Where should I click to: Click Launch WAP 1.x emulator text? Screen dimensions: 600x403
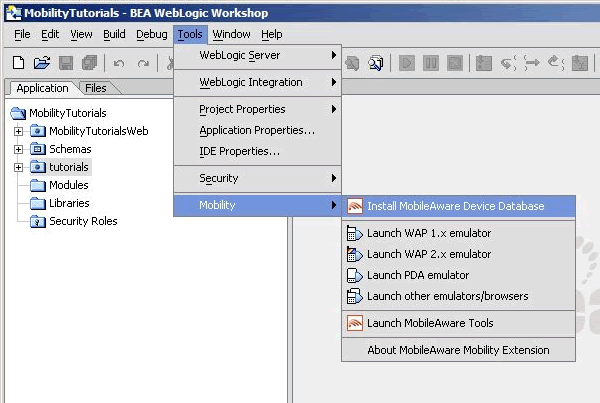point(429,233)
